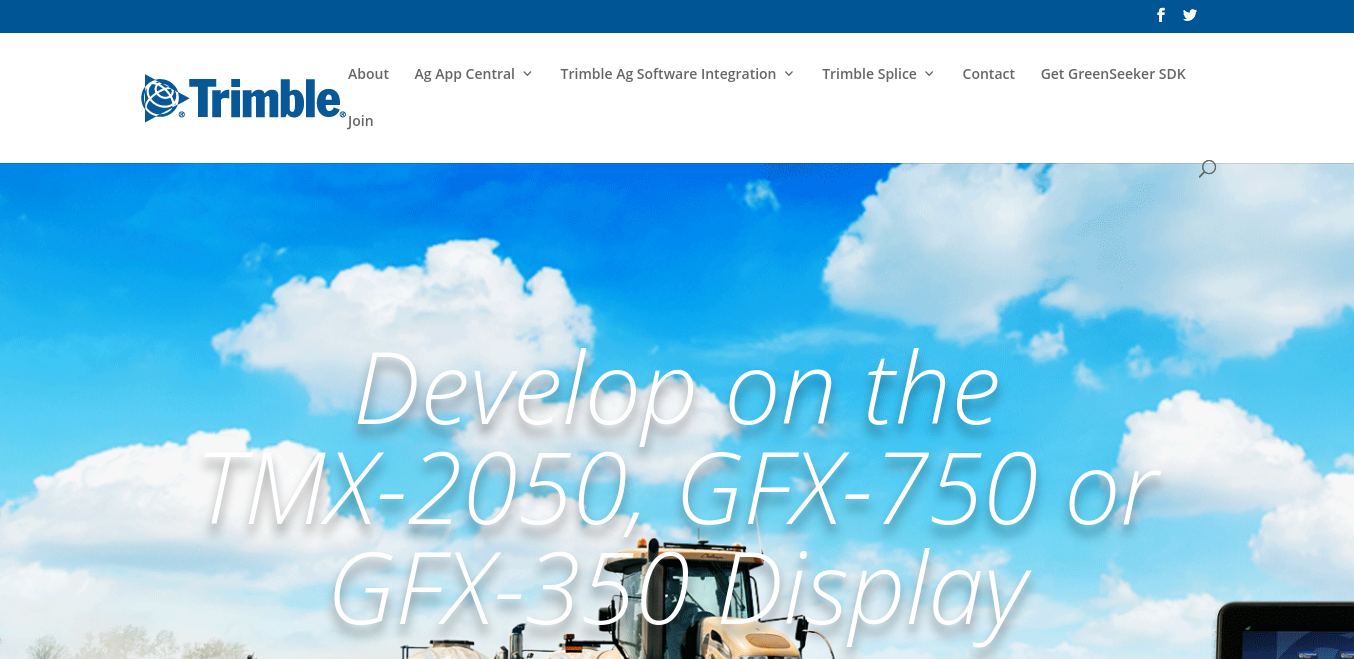Open Get GreenSeeker SDK link
Viewport: 1354px width, 659px height.
click(x=1113, y=74)
